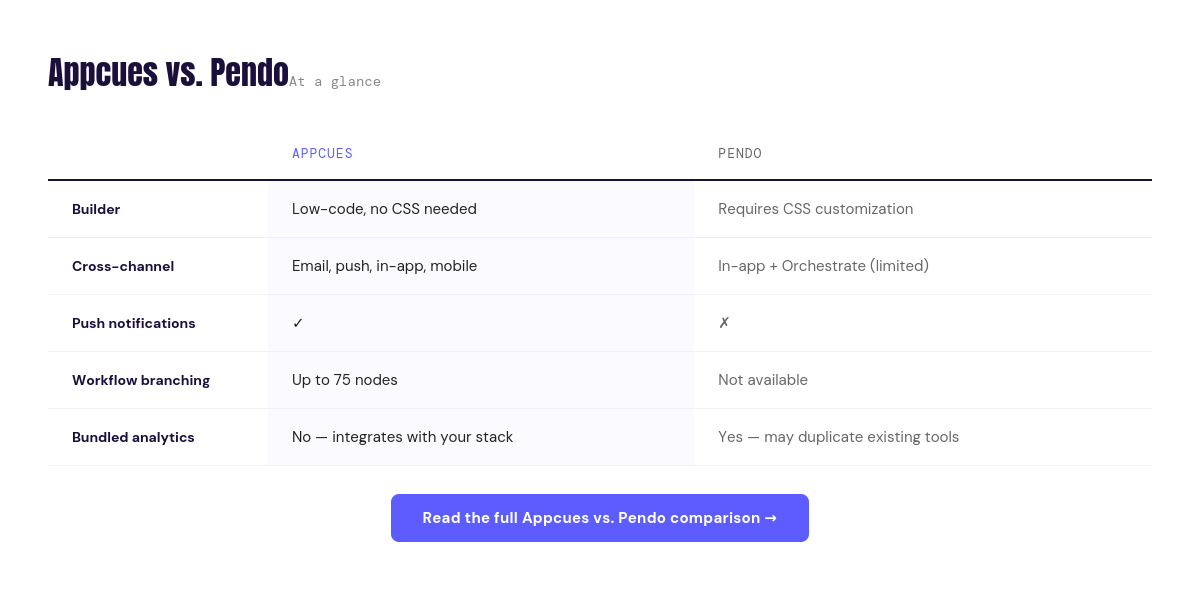
Task: Click 'Yes — may duplicate existing tools'
Action: point(838,437)
